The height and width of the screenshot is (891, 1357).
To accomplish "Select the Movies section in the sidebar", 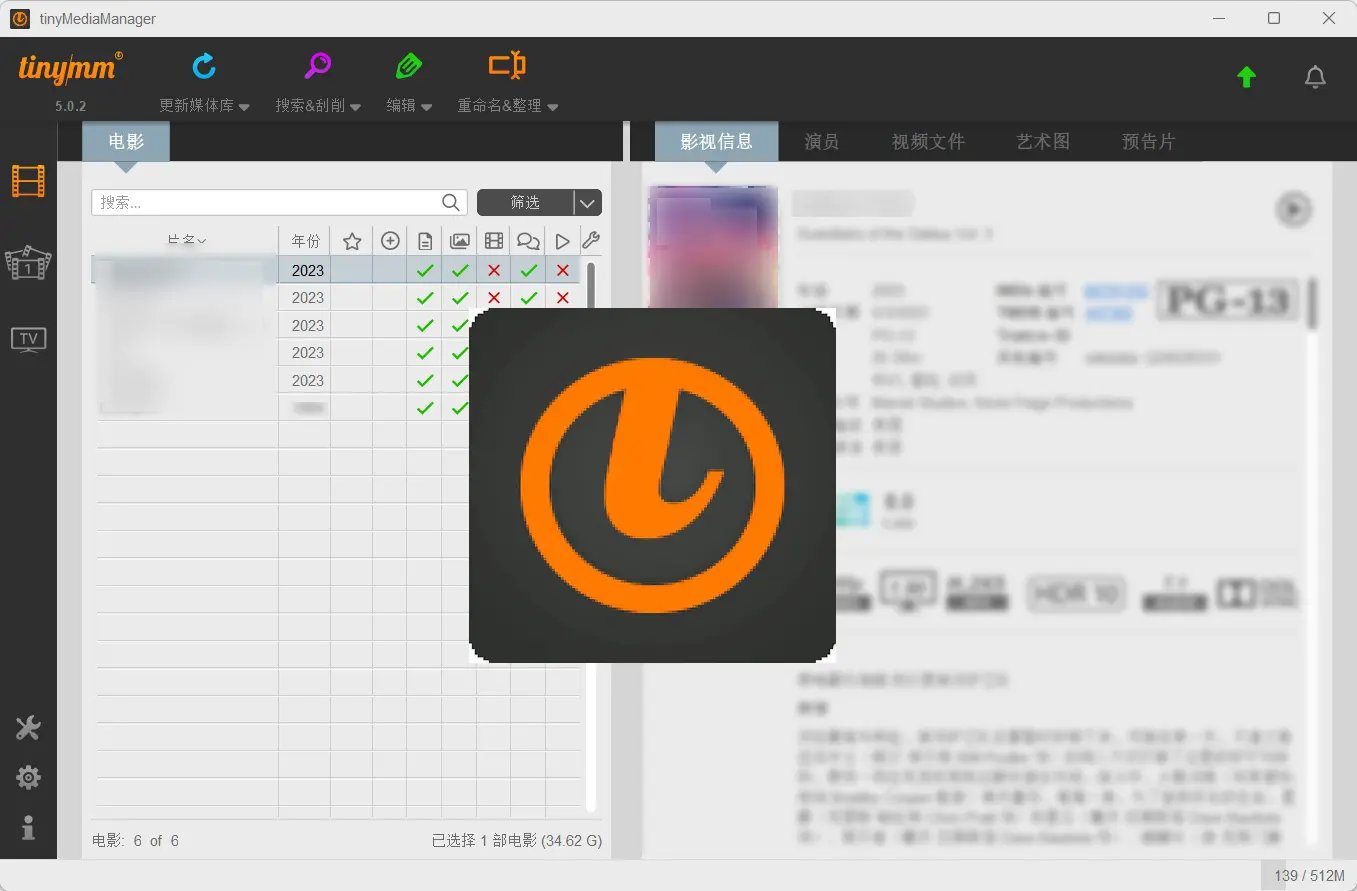I will 28,181.
